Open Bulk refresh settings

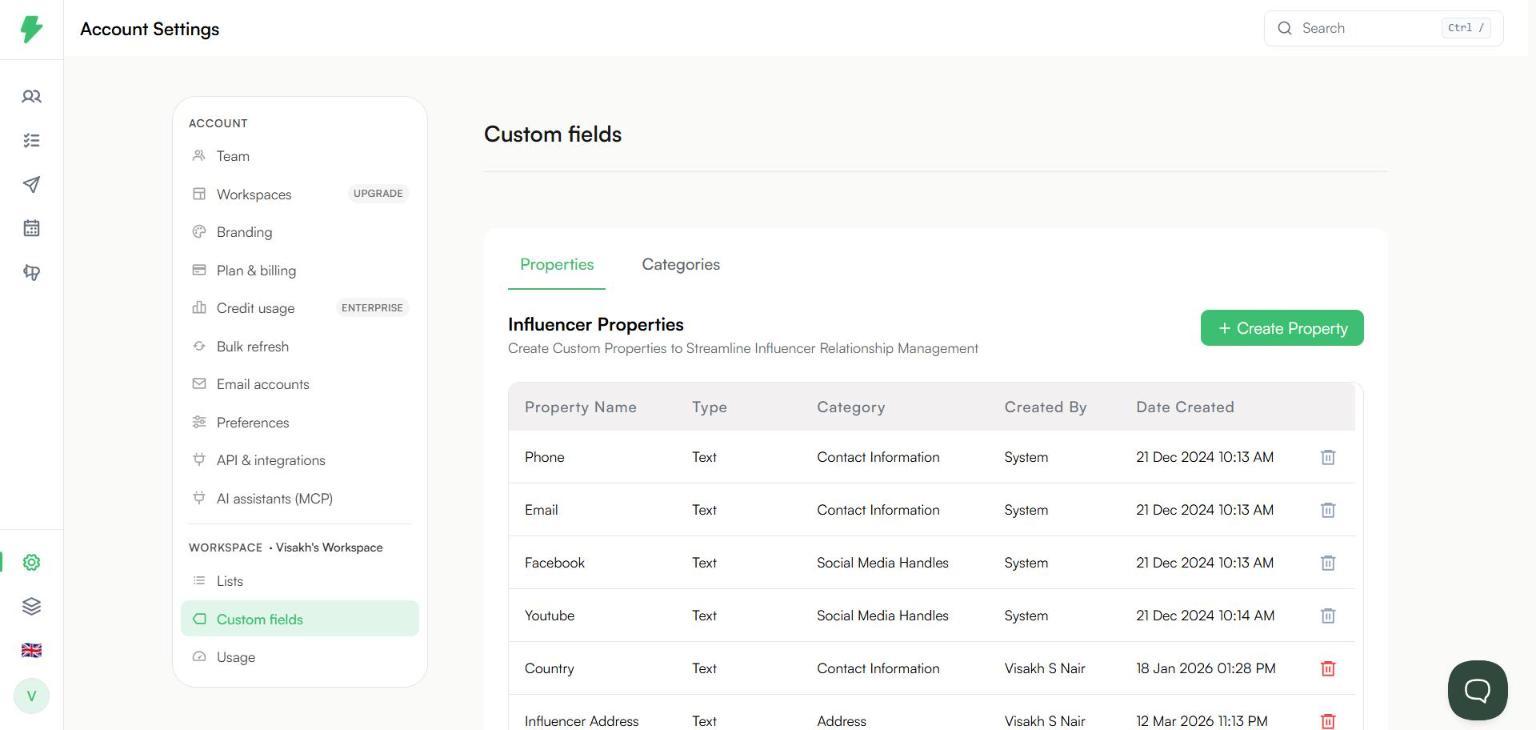click(x=300, y=346)
